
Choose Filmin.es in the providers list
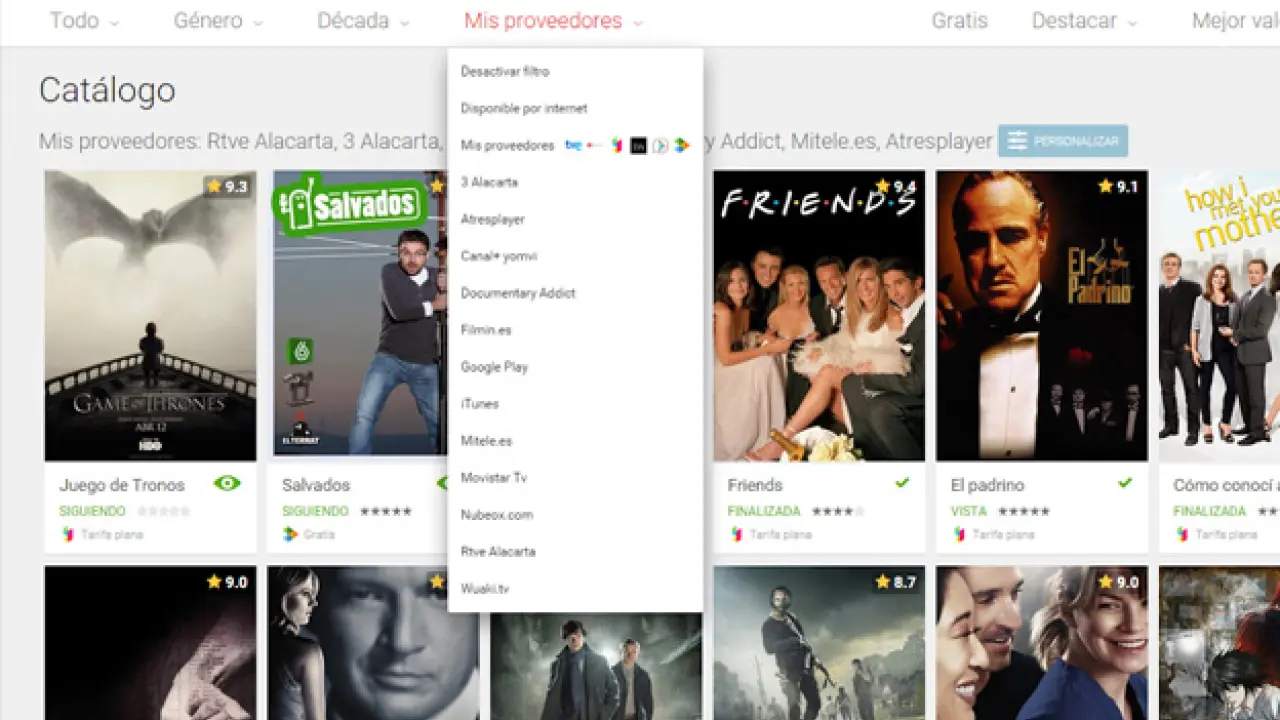pyautogui.click(x=486, y=330)
